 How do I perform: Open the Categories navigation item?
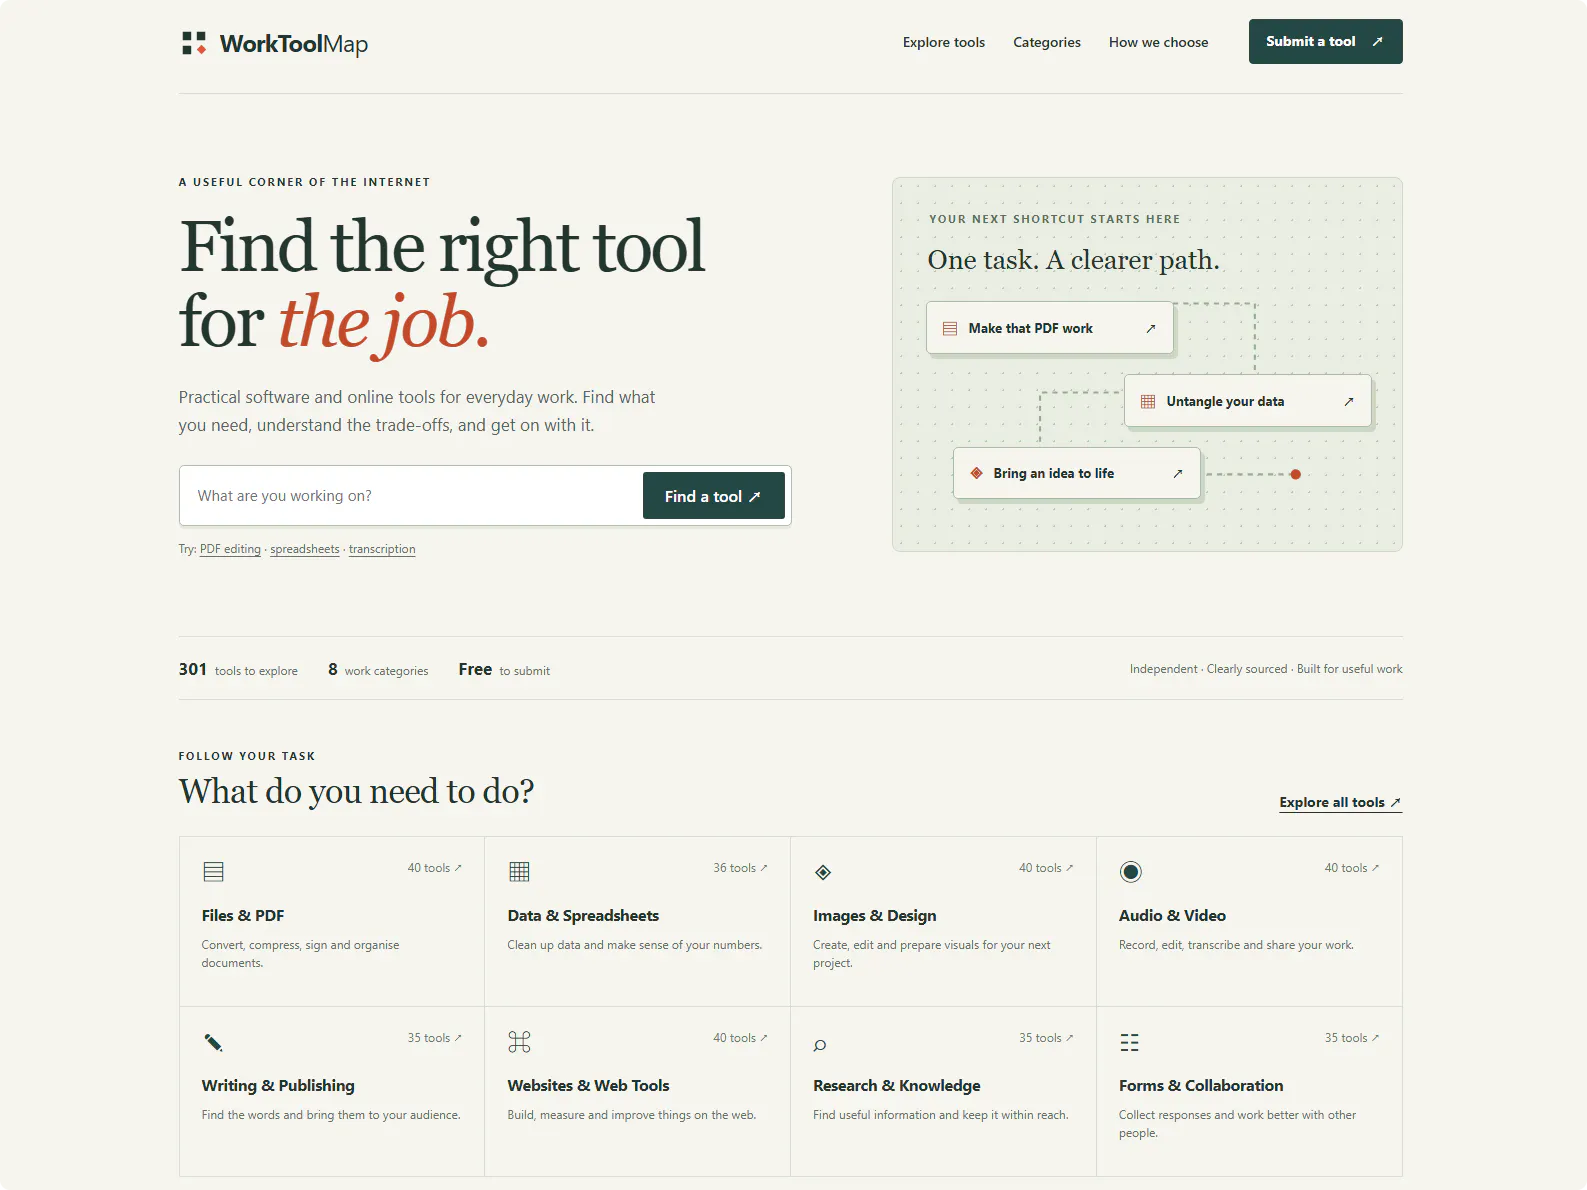(1047, 42)
